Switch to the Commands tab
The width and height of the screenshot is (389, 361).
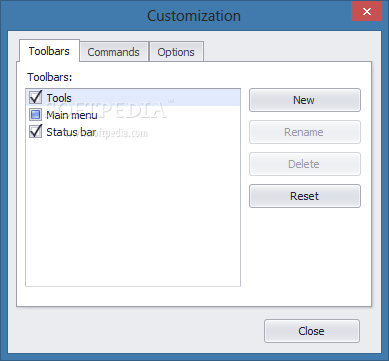click(x=113, y=52)
